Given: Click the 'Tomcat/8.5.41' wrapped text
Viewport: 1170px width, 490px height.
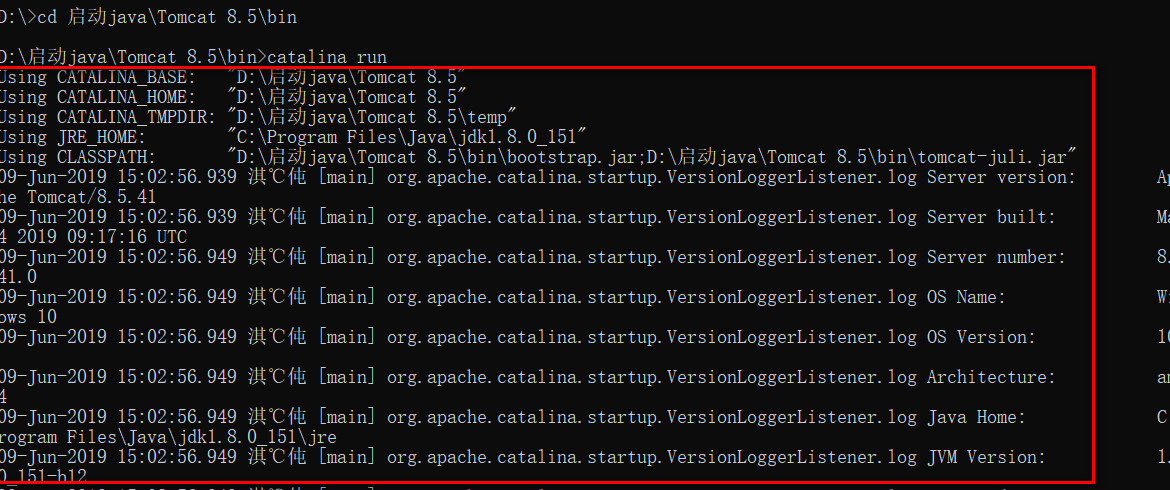Looking at the screenshot, I should (92, 198).
